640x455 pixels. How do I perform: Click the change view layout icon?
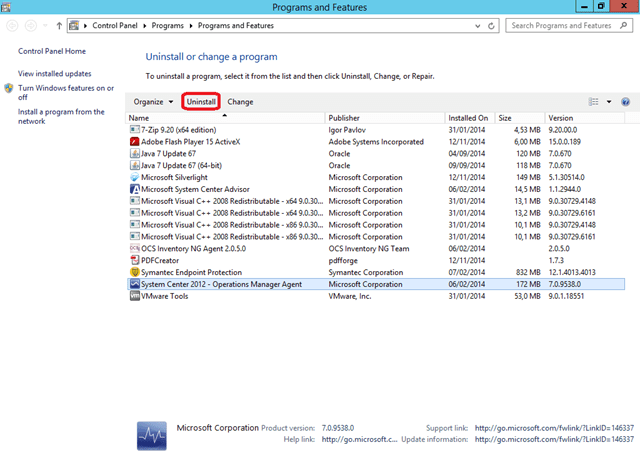pos(593,102)
